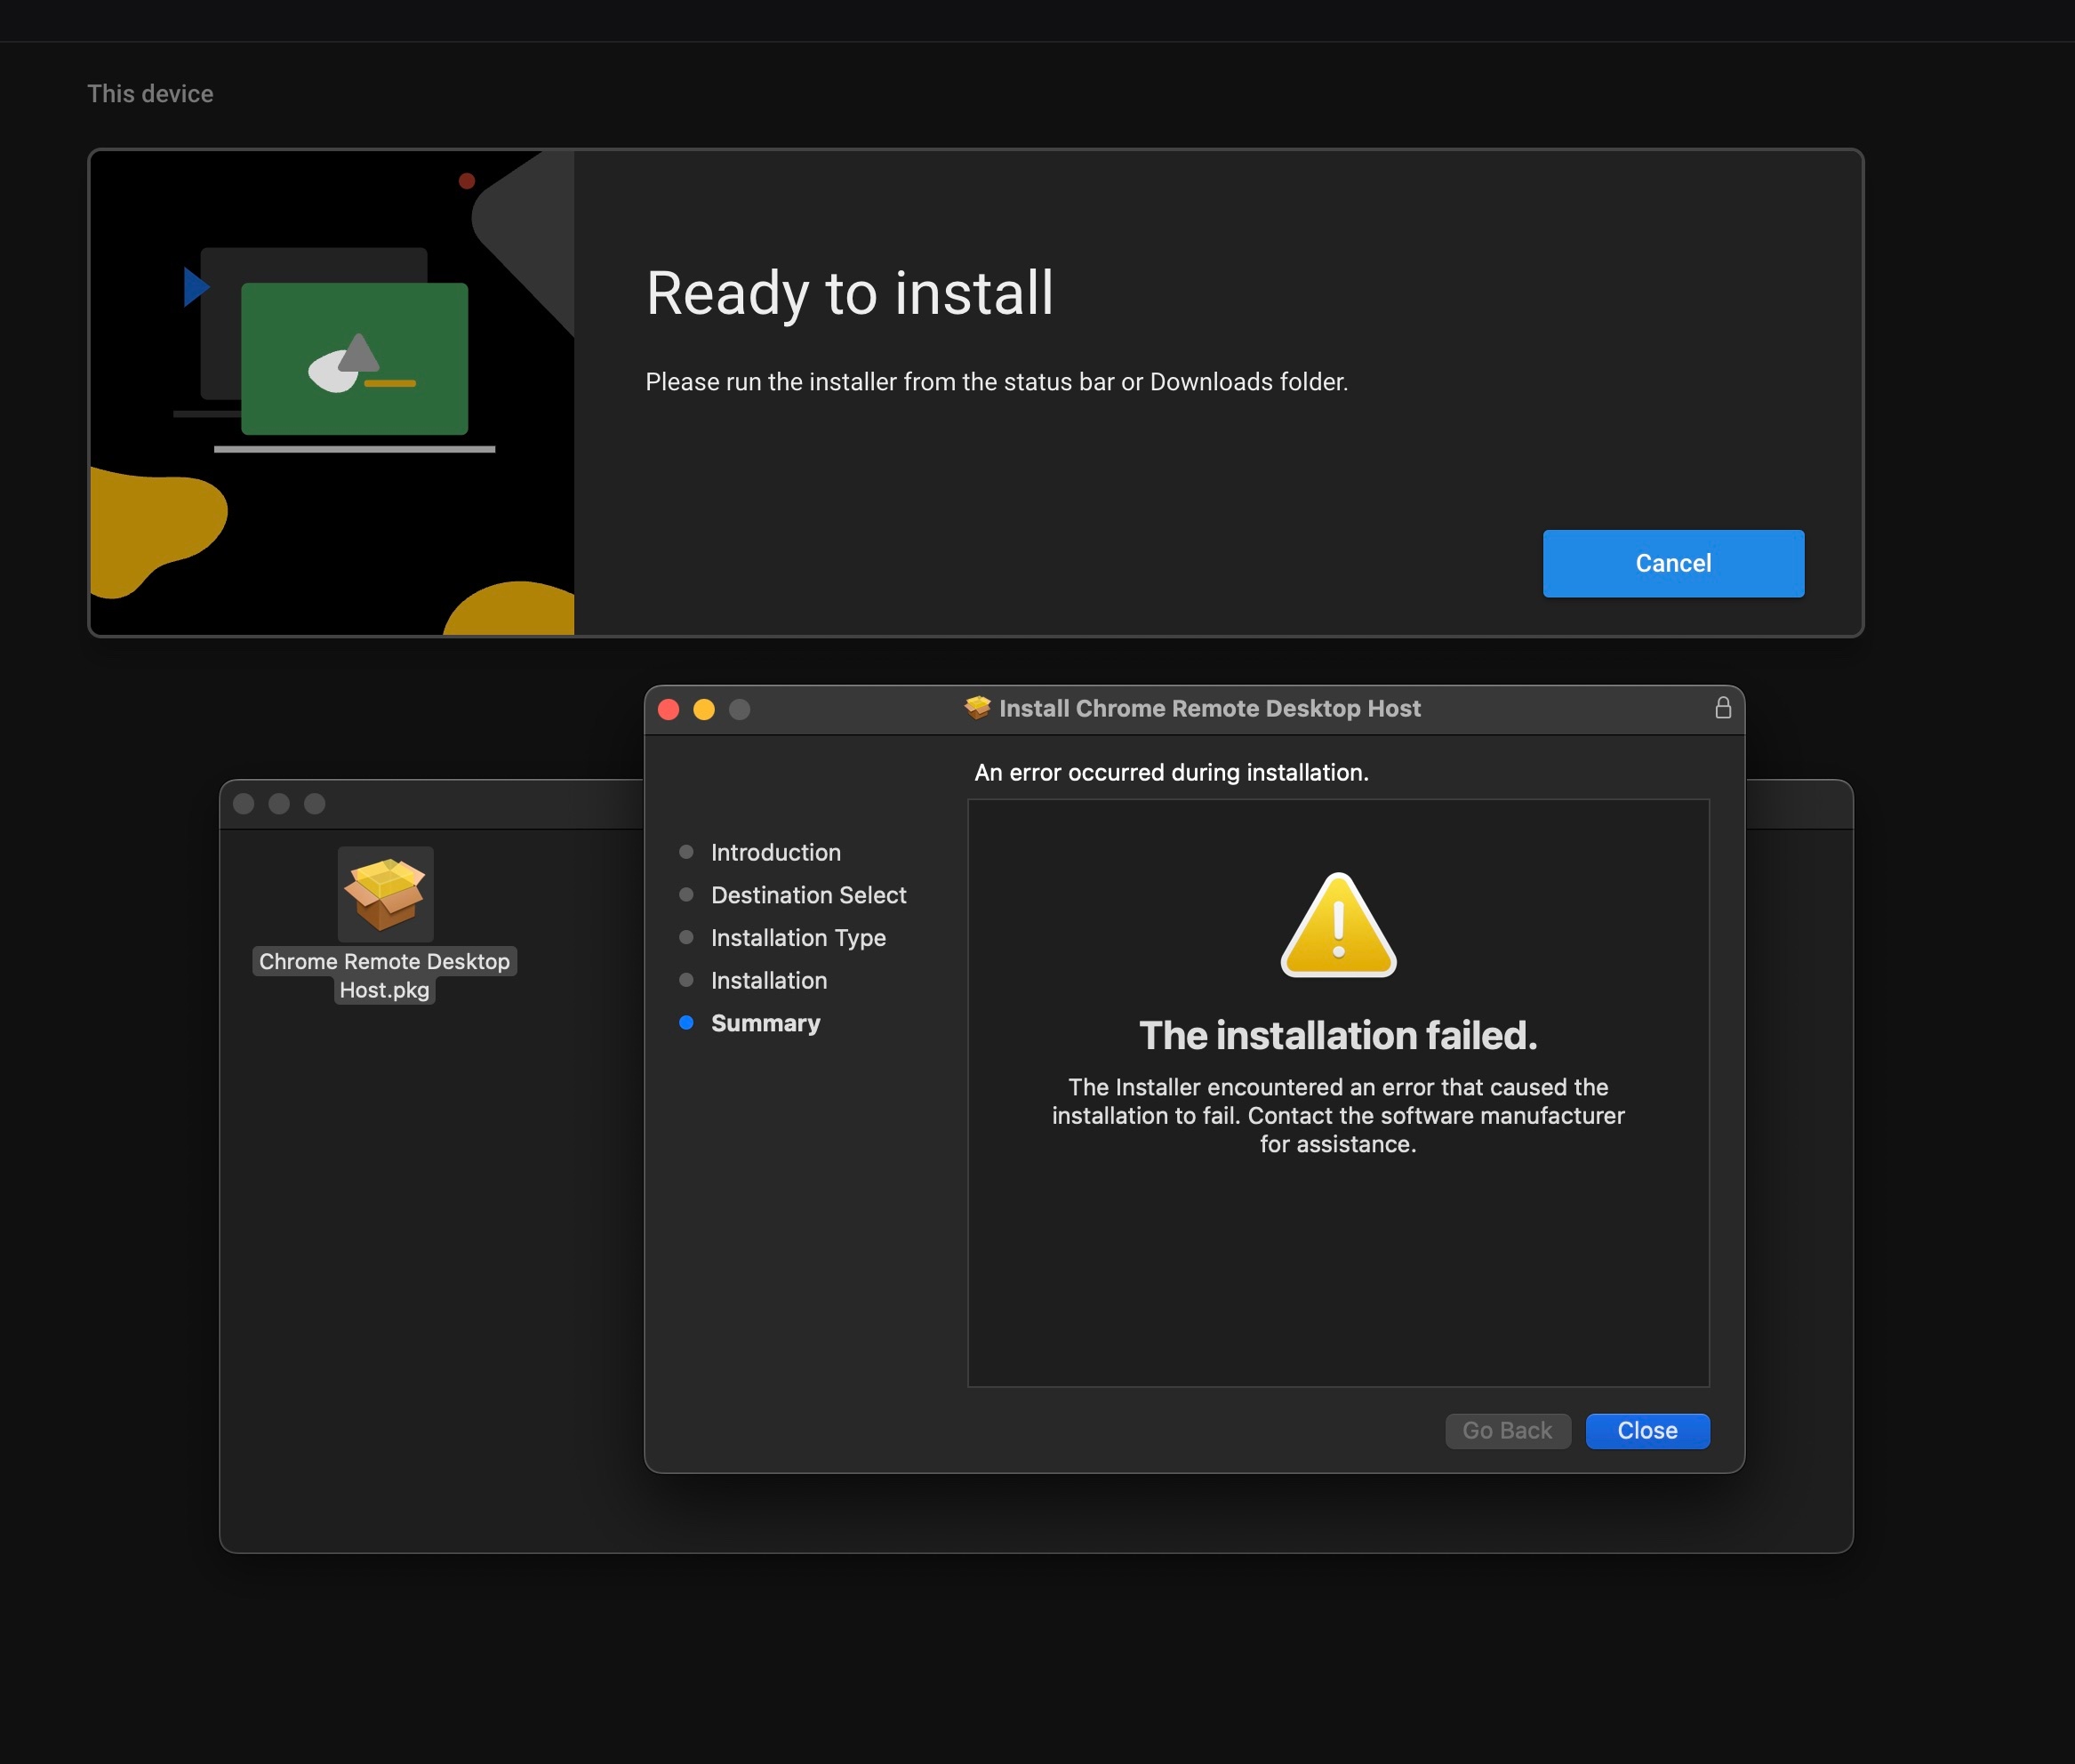
Task: Minimize installer with yellow button
Action: (x=704, y=709)
